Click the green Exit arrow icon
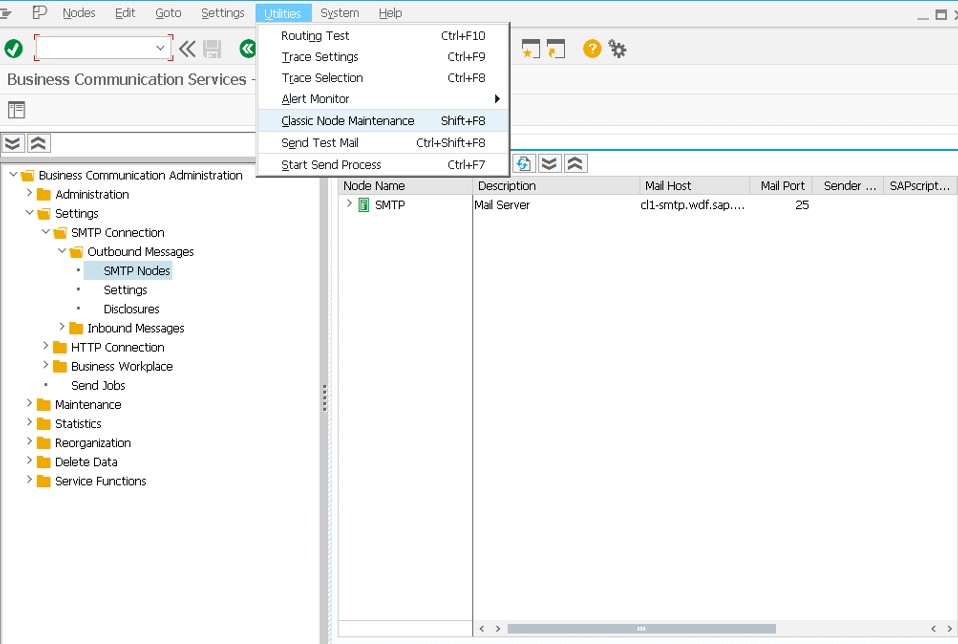Image resolution: width=958 pixels, height=644 pixels. coord(247,48)
